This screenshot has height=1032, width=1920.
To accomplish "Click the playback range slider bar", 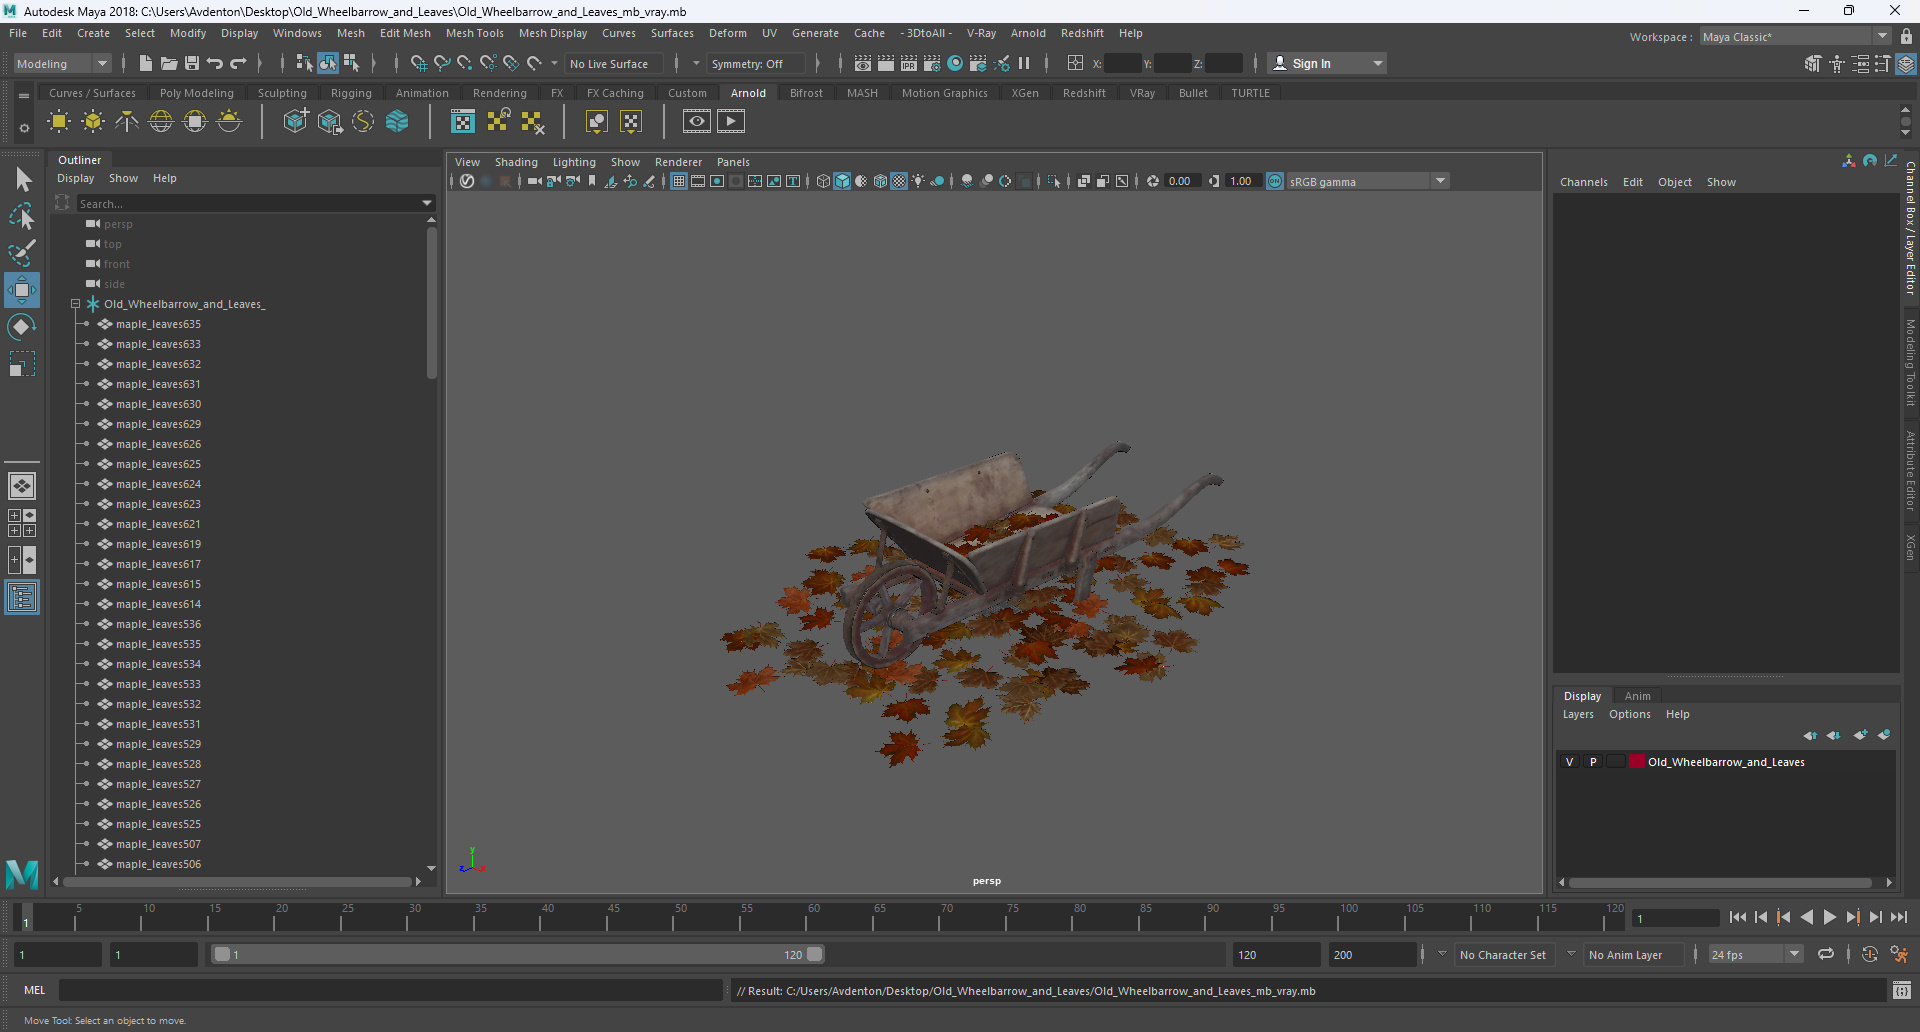I will click(518, 954).
